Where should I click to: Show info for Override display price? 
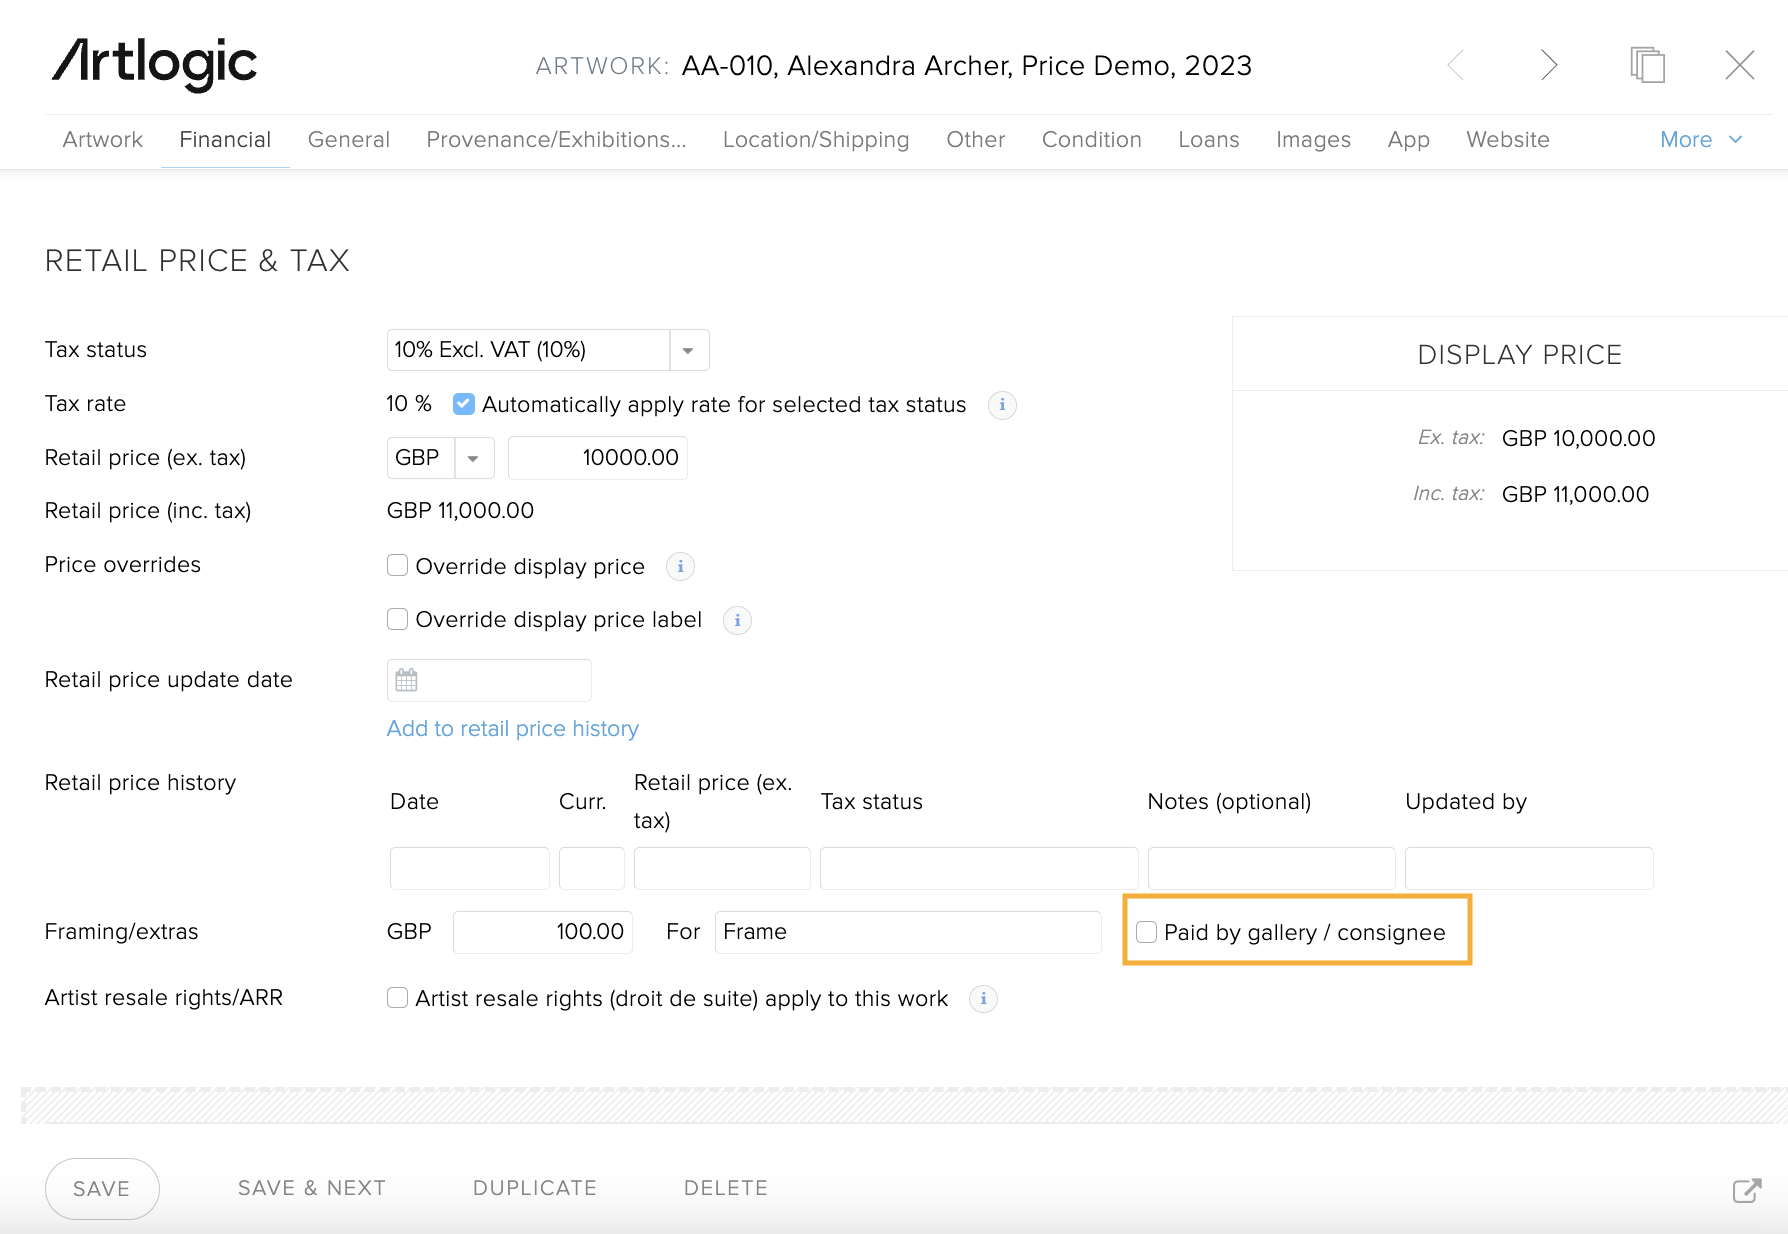(x=680, y=567)
